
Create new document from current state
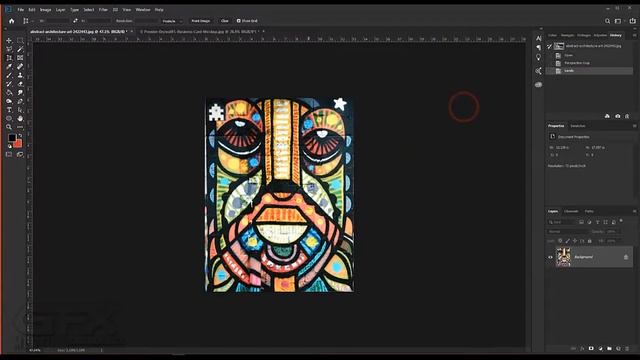pyautogui.click(x=607, y=116)
